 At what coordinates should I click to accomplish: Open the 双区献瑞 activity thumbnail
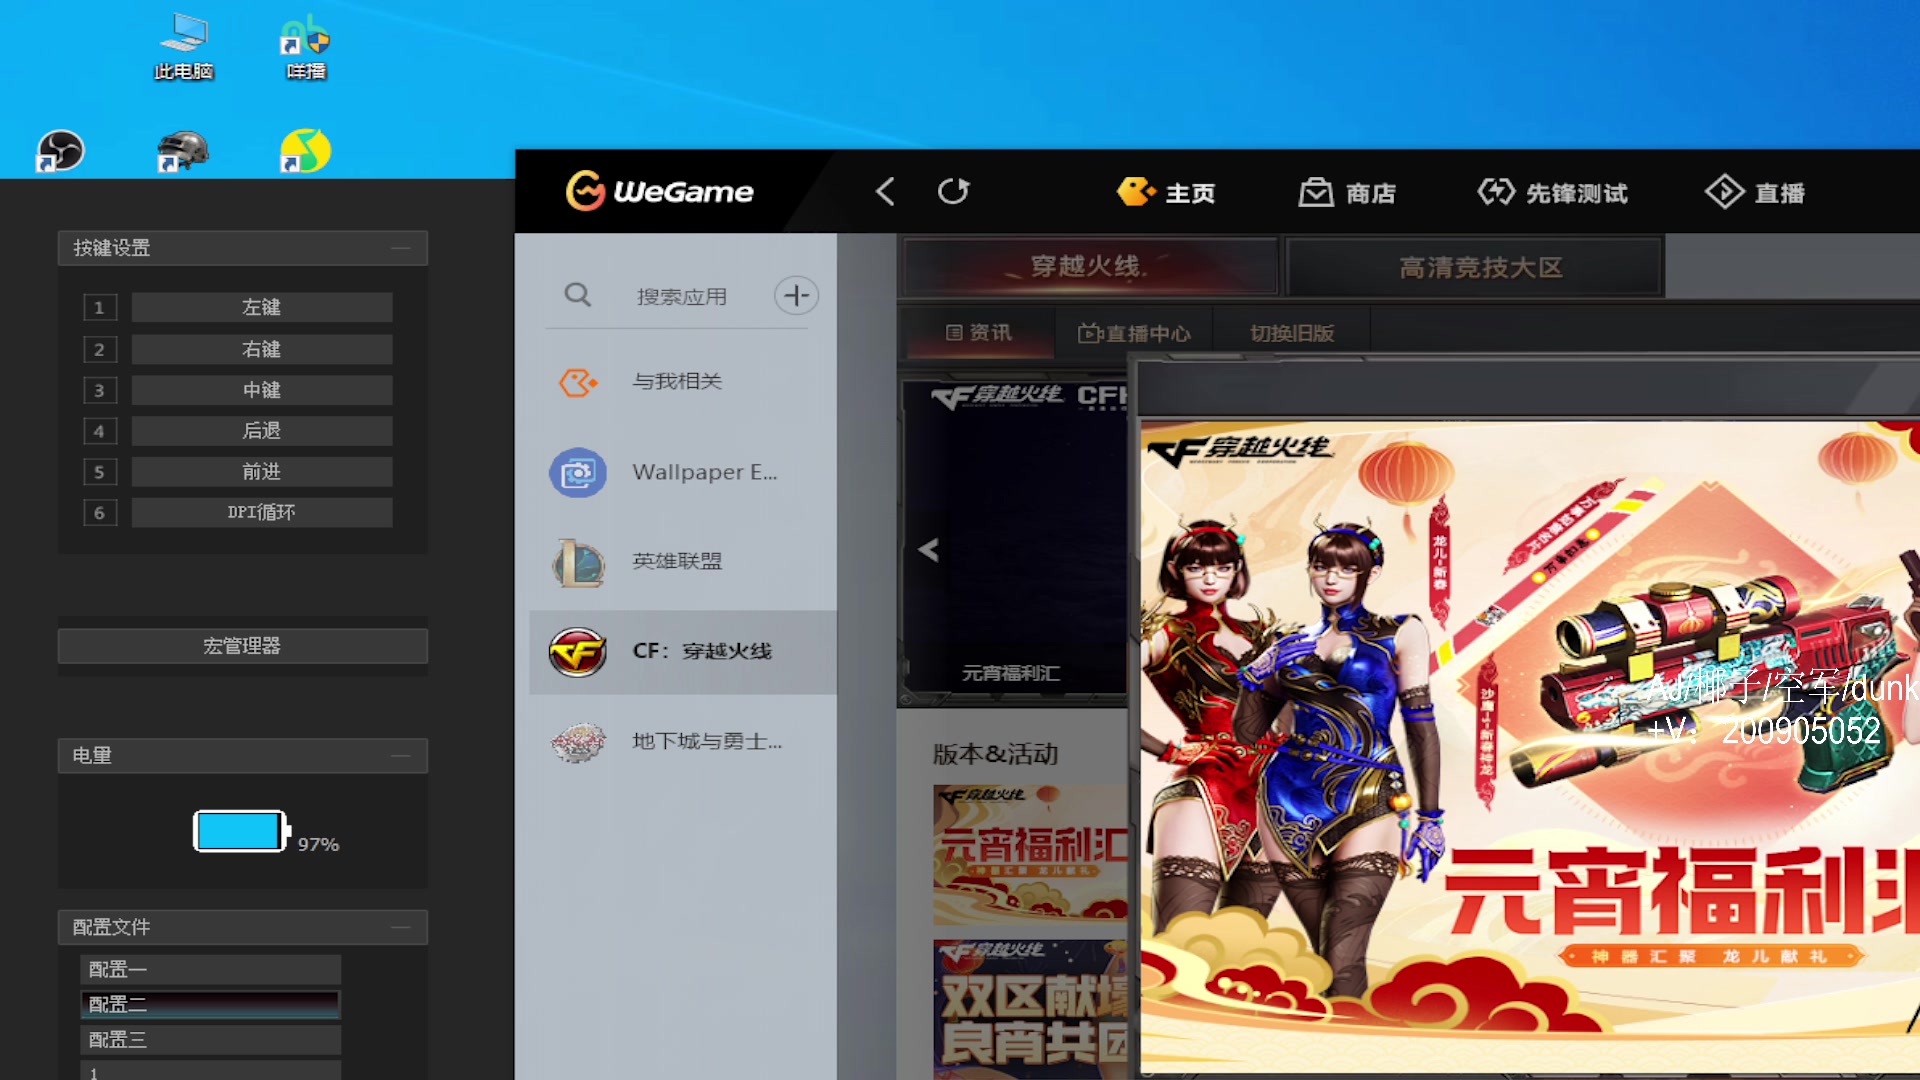coord(1031,1008)
